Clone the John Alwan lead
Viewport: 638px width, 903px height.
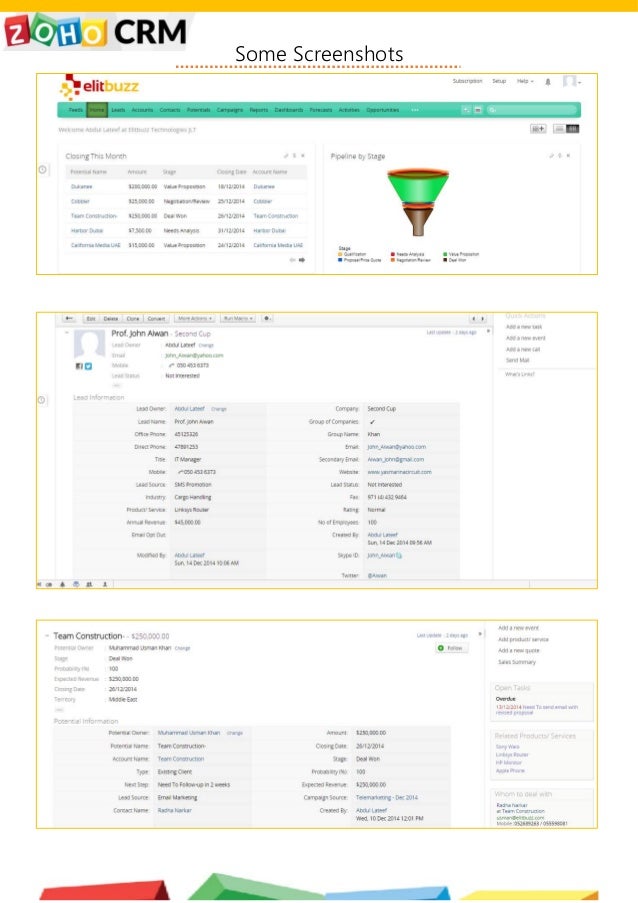coord(133,318)
